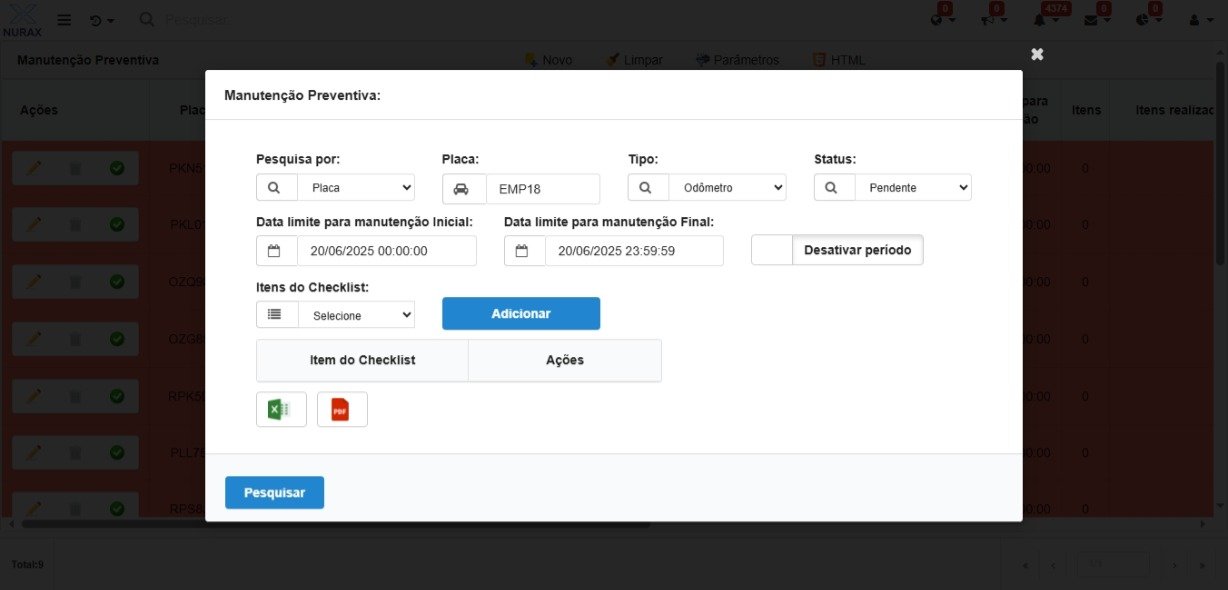The width and height of the screenshot is (1228, 590).
Task: Open the Status dropdown showing Pendente
Action: [x=912, y=187]
